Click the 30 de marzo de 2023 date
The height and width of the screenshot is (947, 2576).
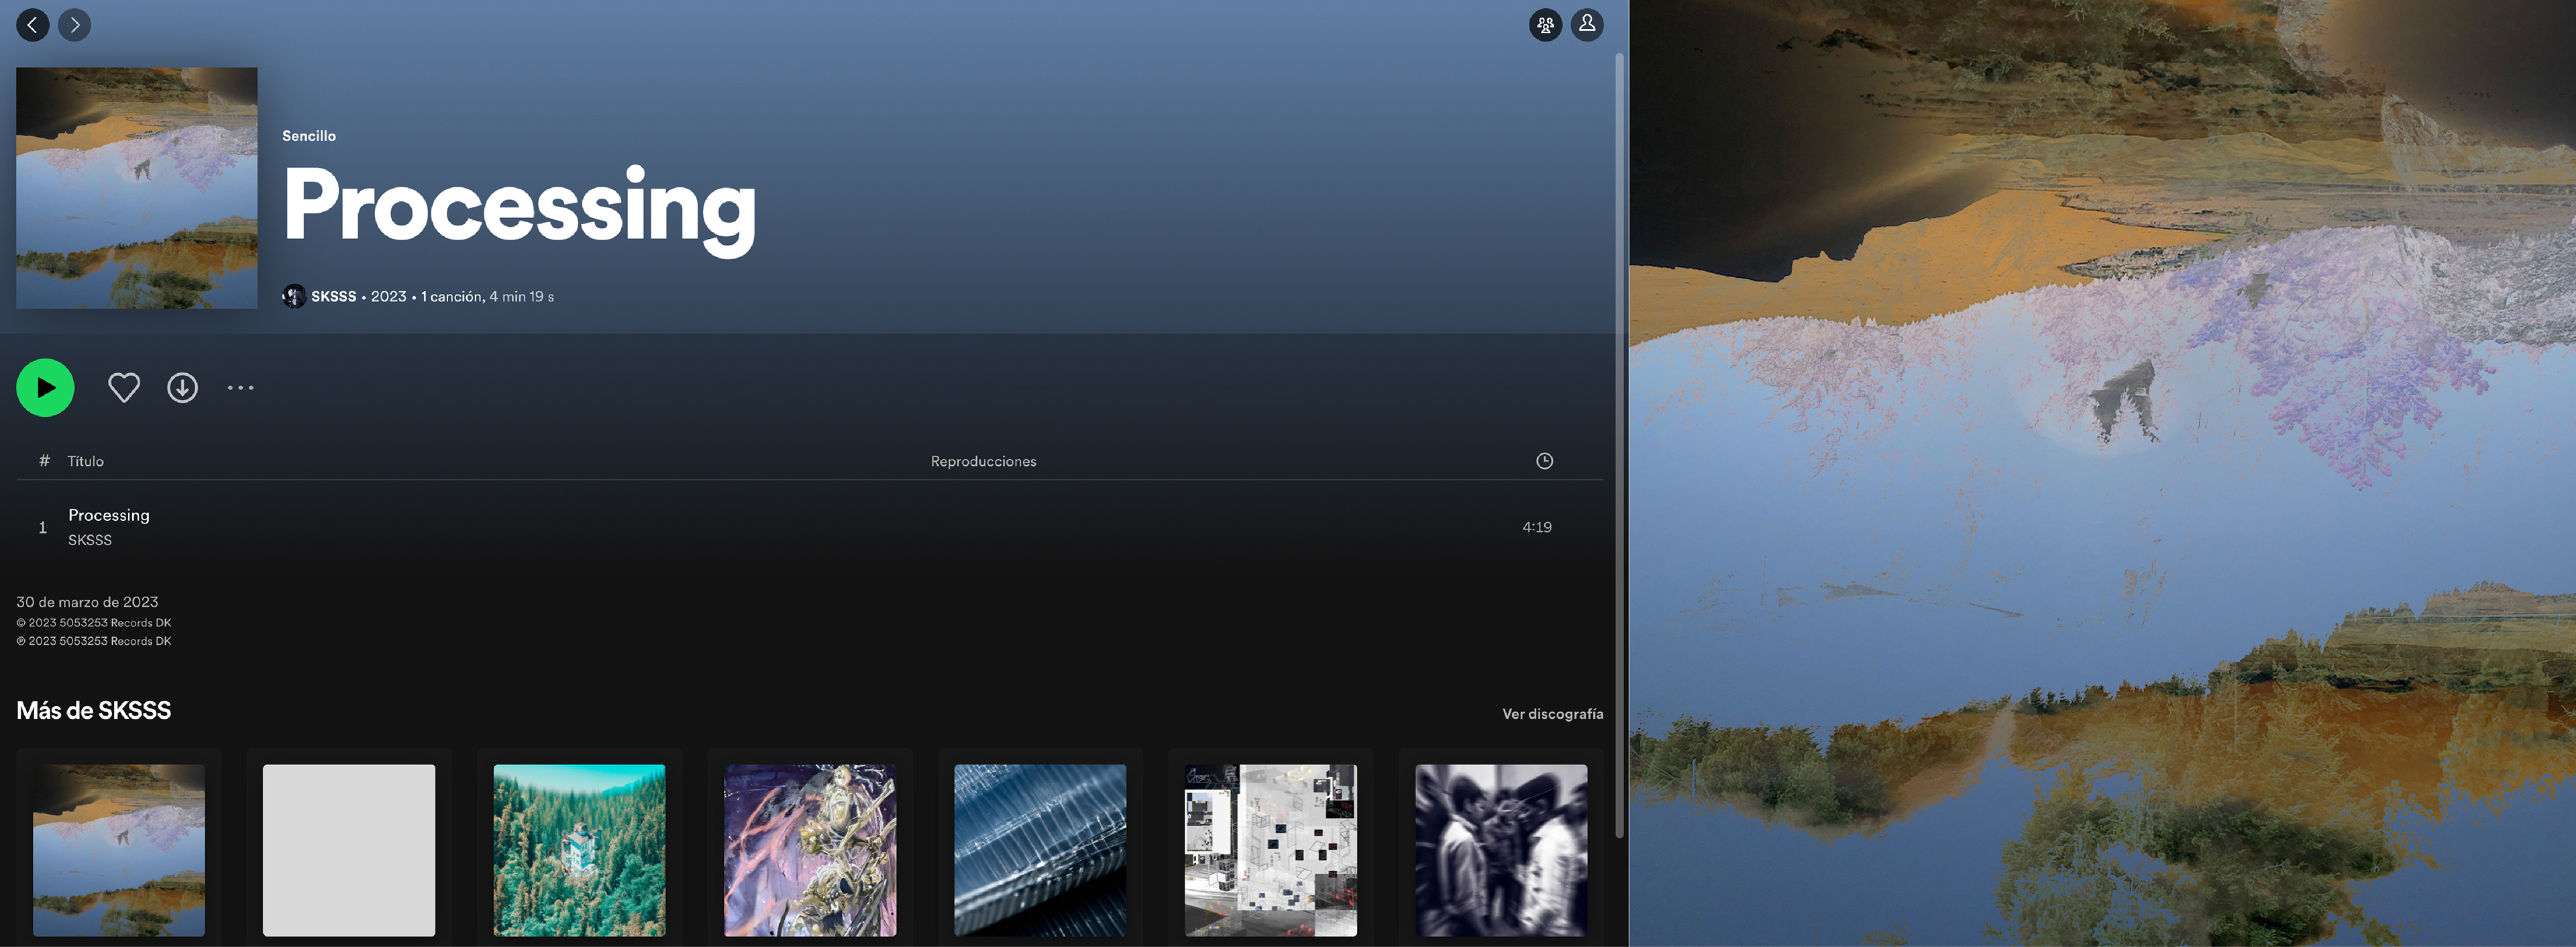(x=87, y=602)
